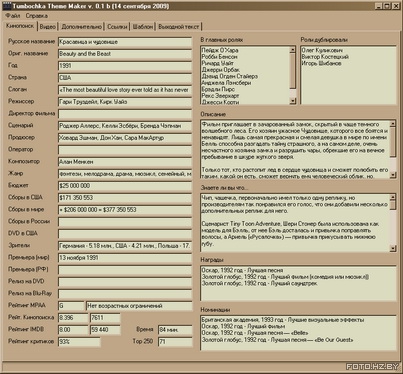Click the Страна field with США
Screen dimensions: 403x374
pos(125,78)
